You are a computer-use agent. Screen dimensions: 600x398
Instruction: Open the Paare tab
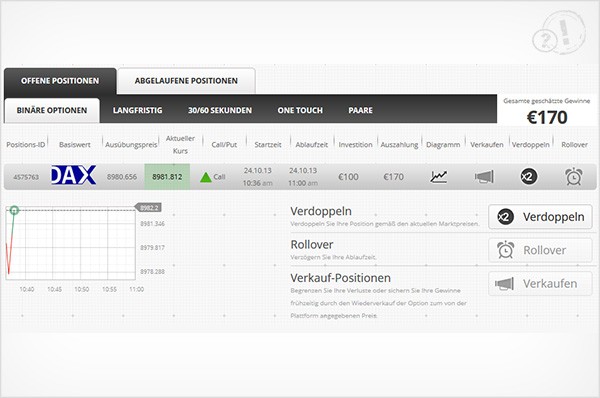pos(360,111)
